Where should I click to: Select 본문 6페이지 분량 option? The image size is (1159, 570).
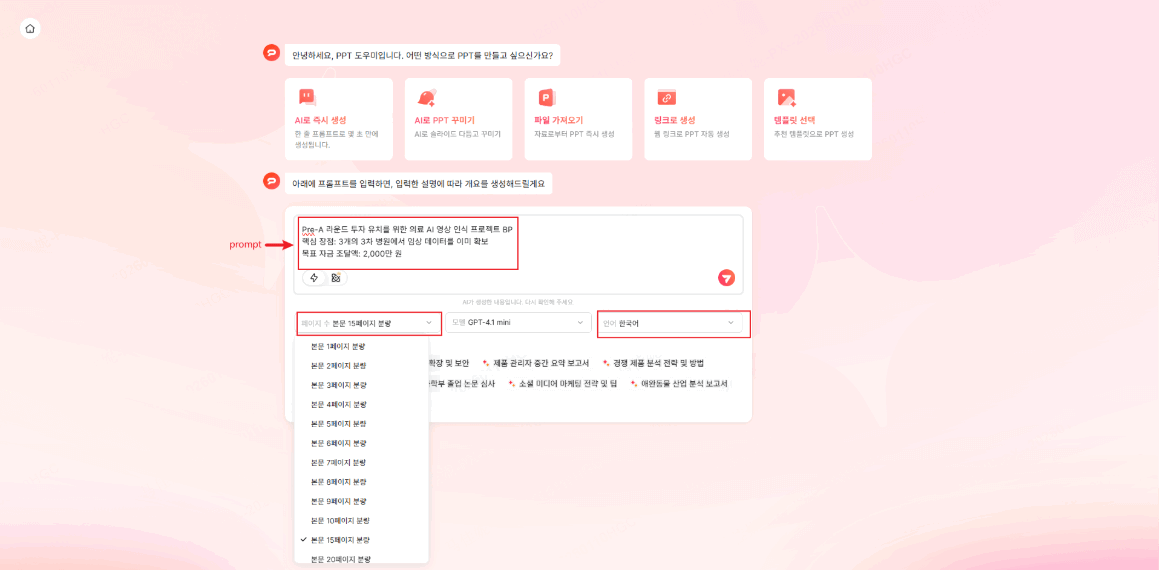click(x=361, y=443)
